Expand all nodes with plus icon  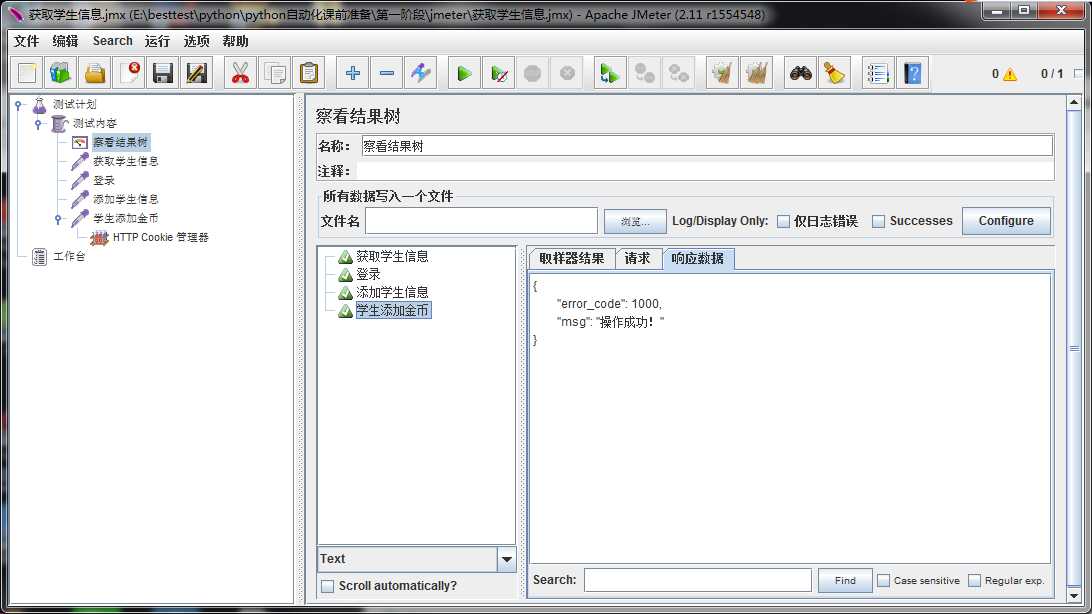[353, 73]
